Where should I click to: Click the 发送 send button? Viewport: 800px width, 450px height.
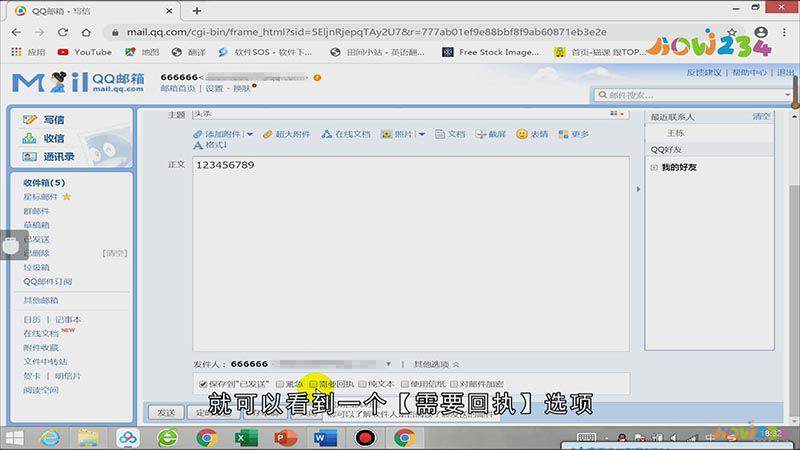[x=166, y=412]
